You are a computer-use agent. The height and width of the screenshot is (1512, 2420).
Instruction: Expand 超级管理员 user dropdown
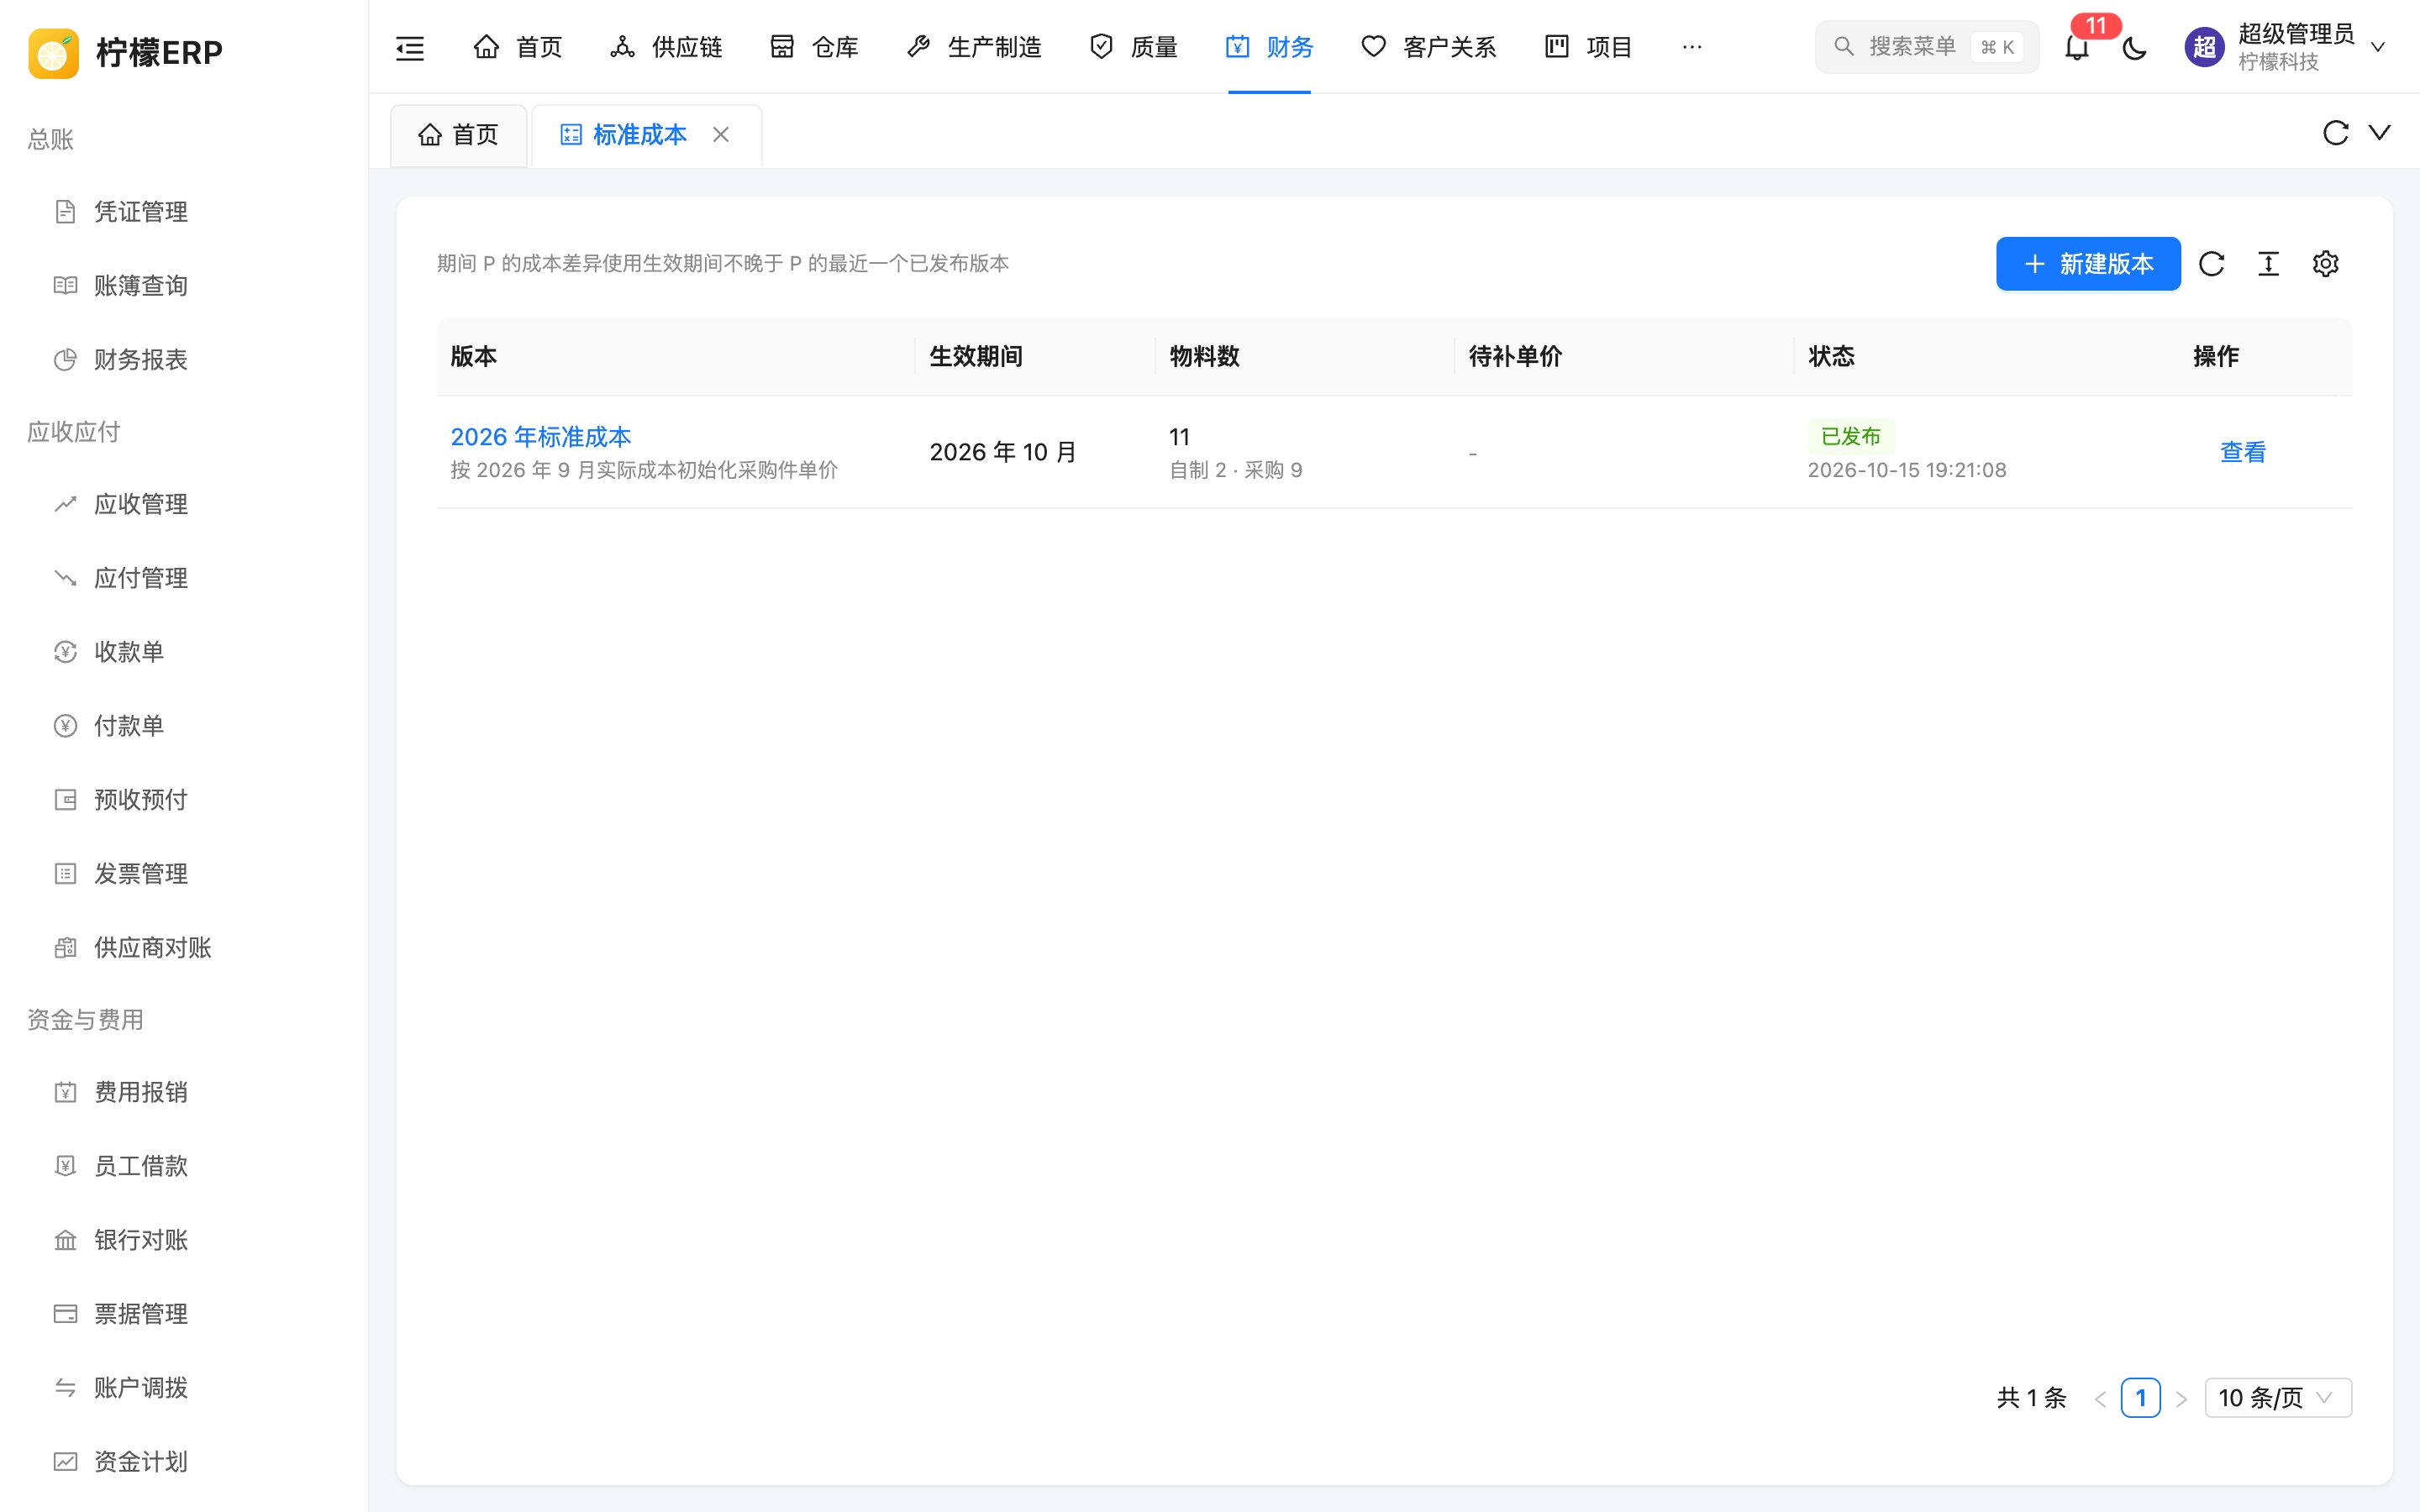point(2286,47)
